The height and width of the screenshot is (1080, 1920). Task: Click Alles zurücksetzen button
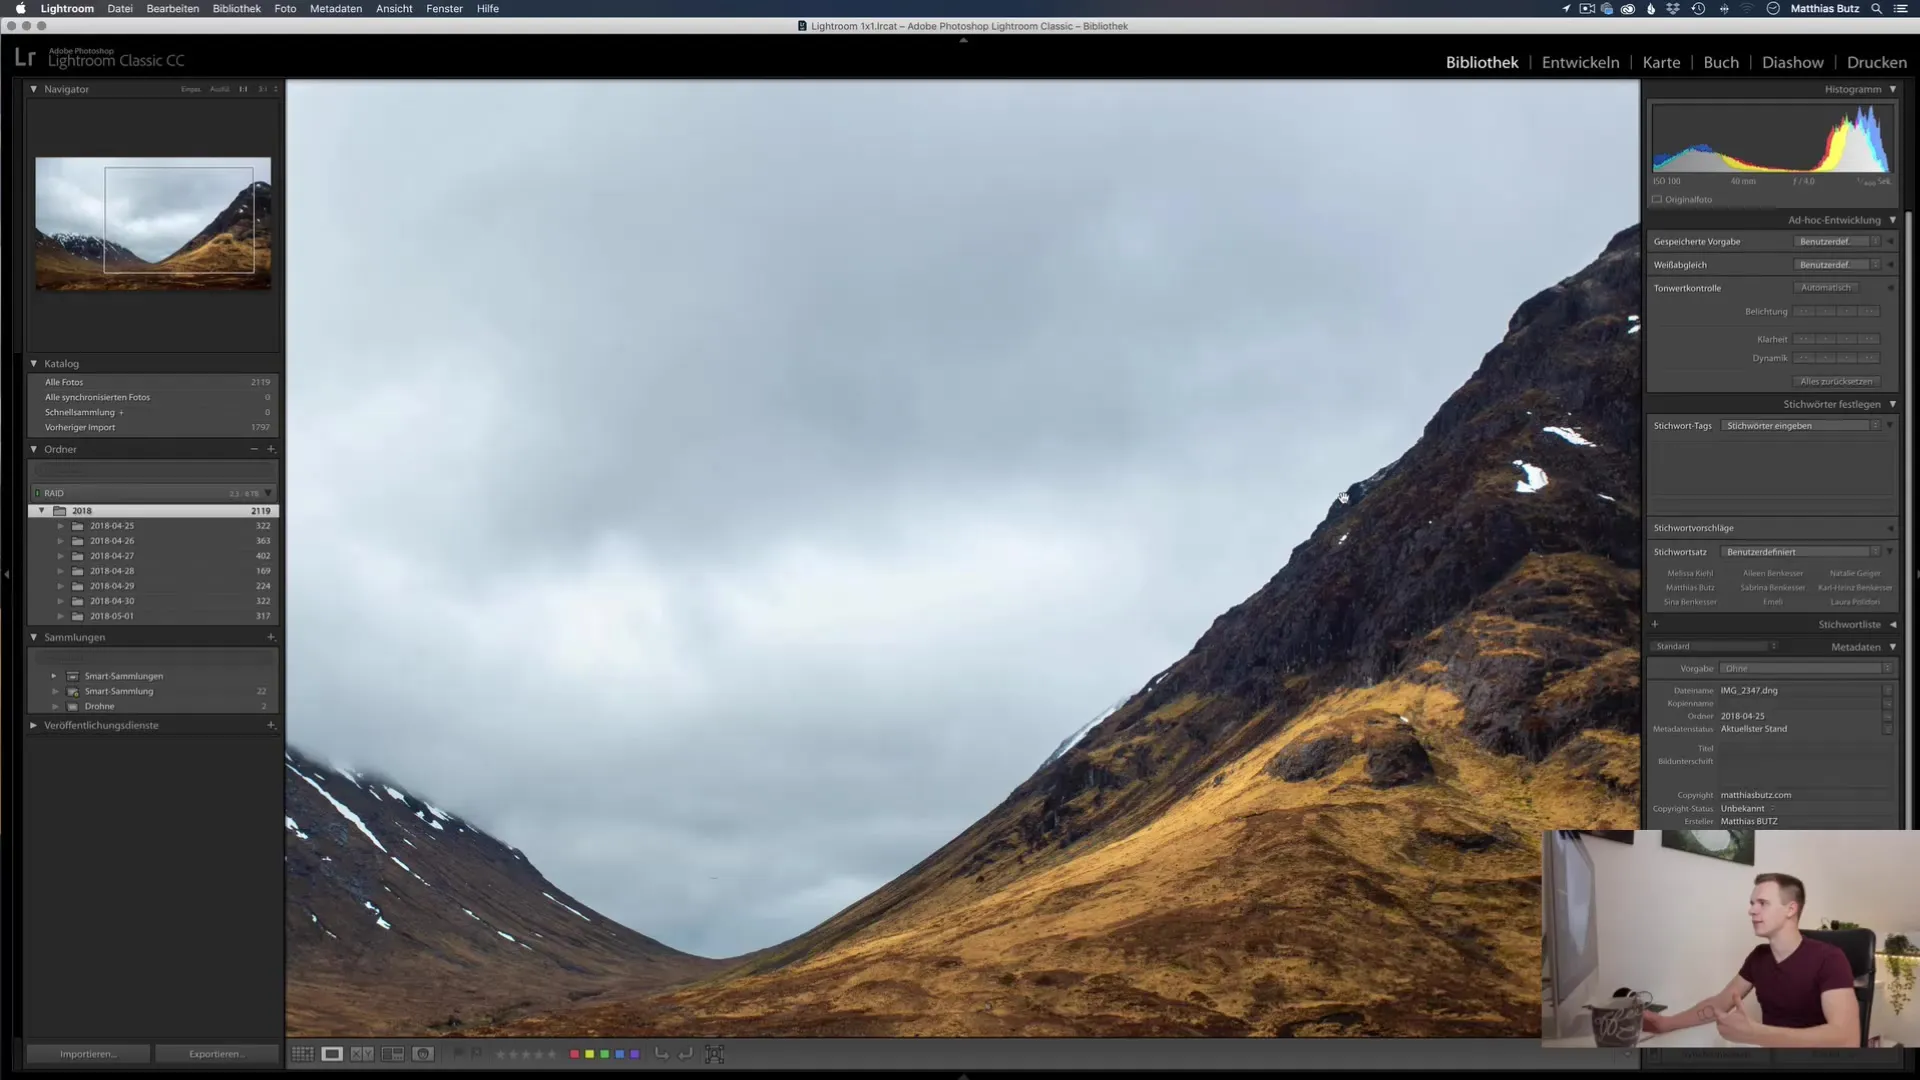point(1836,382)
